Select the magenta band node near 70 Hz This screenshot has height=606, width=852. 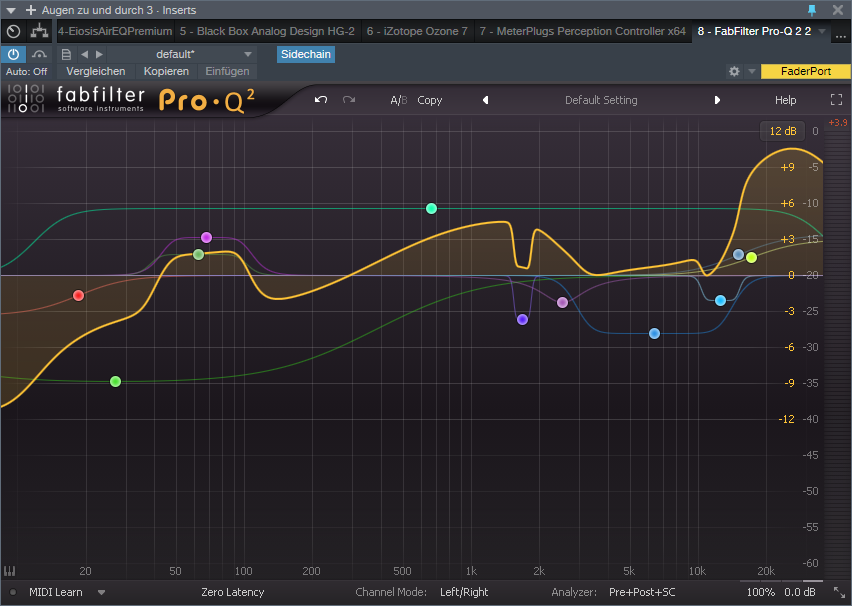(x=206, y=238)
